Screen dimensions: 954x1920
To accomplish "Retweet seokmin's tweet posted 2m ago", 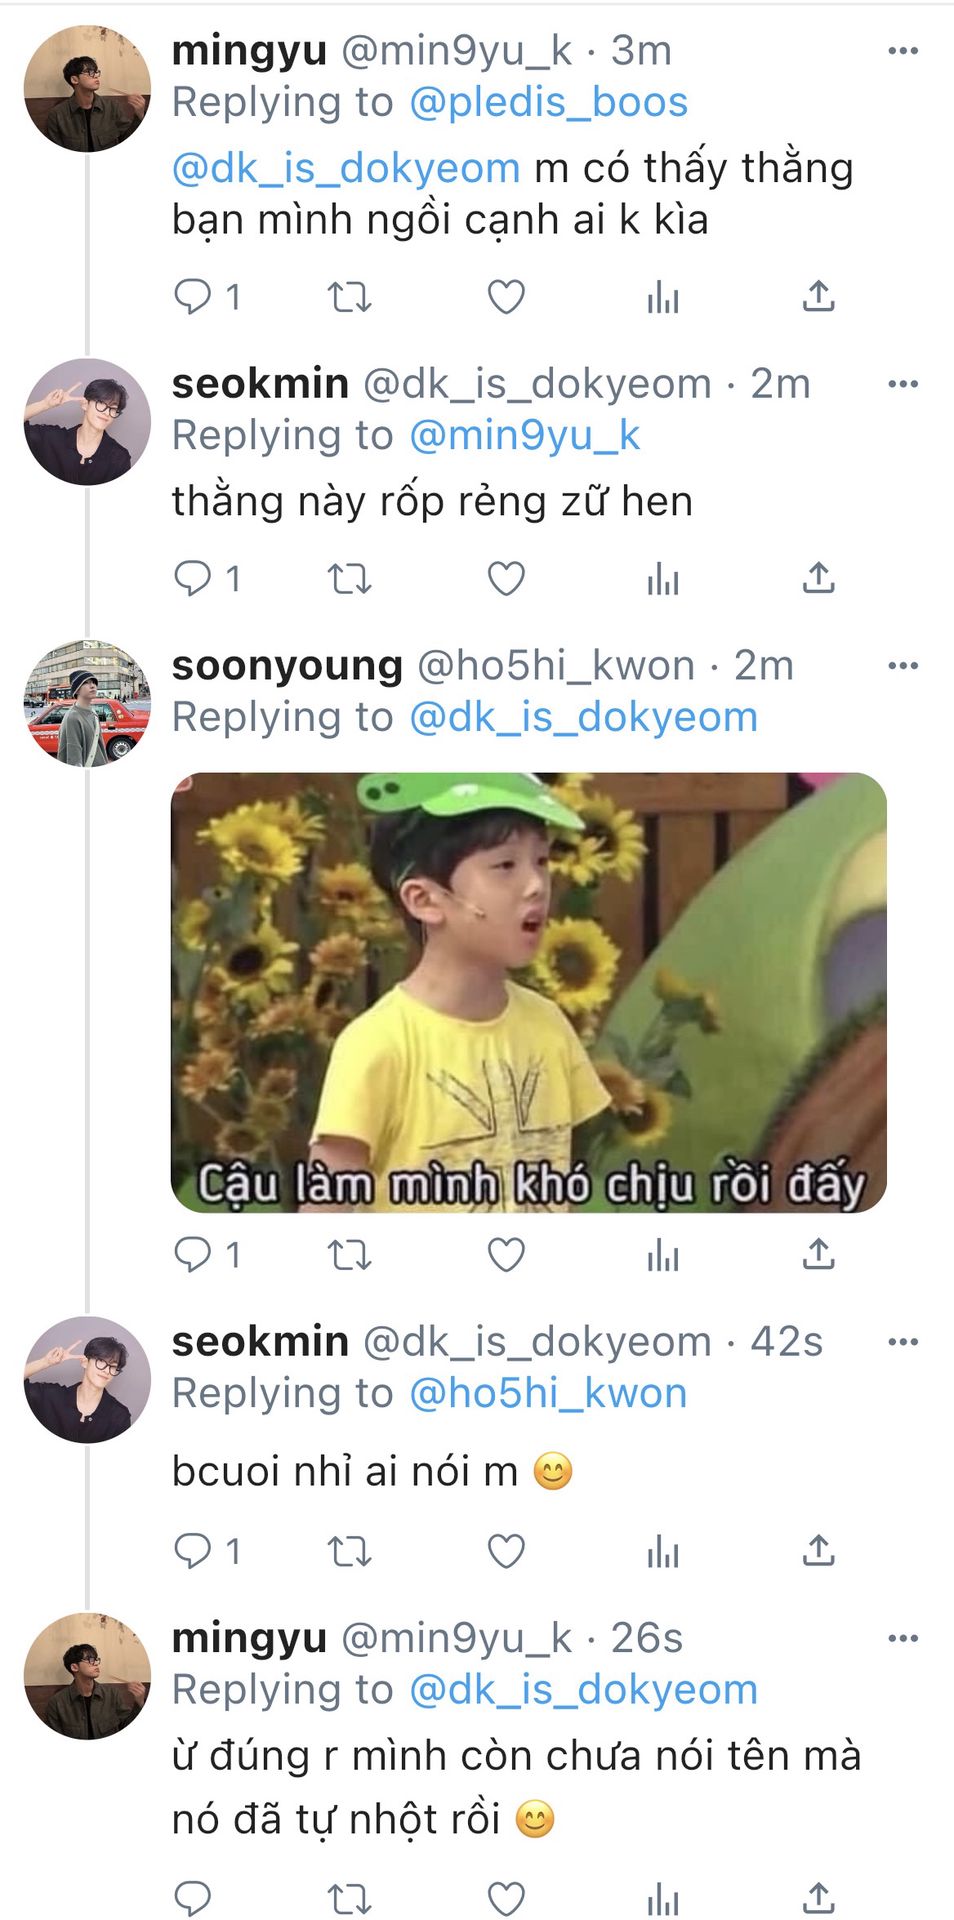I will pos(350,579).
